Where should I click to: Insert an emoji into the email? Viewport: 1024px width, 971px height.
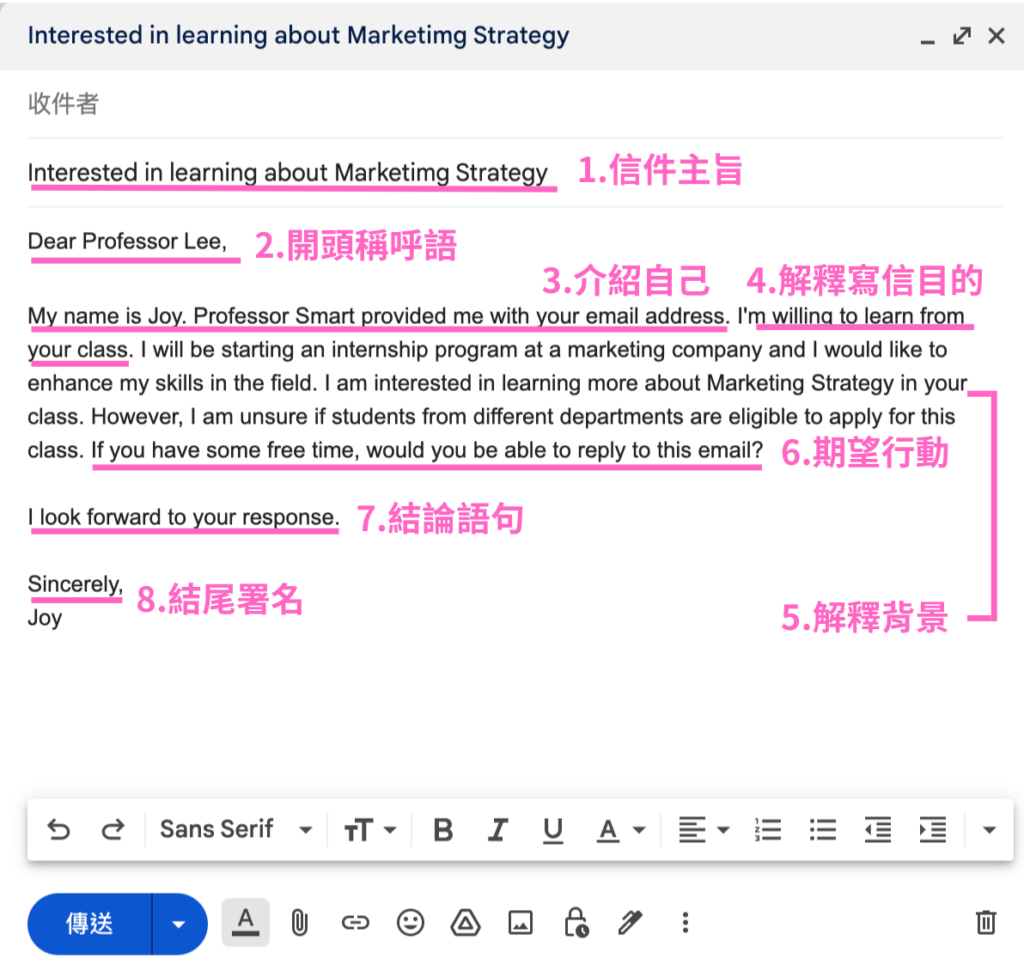pyautogui.click(x=410, y=922)
